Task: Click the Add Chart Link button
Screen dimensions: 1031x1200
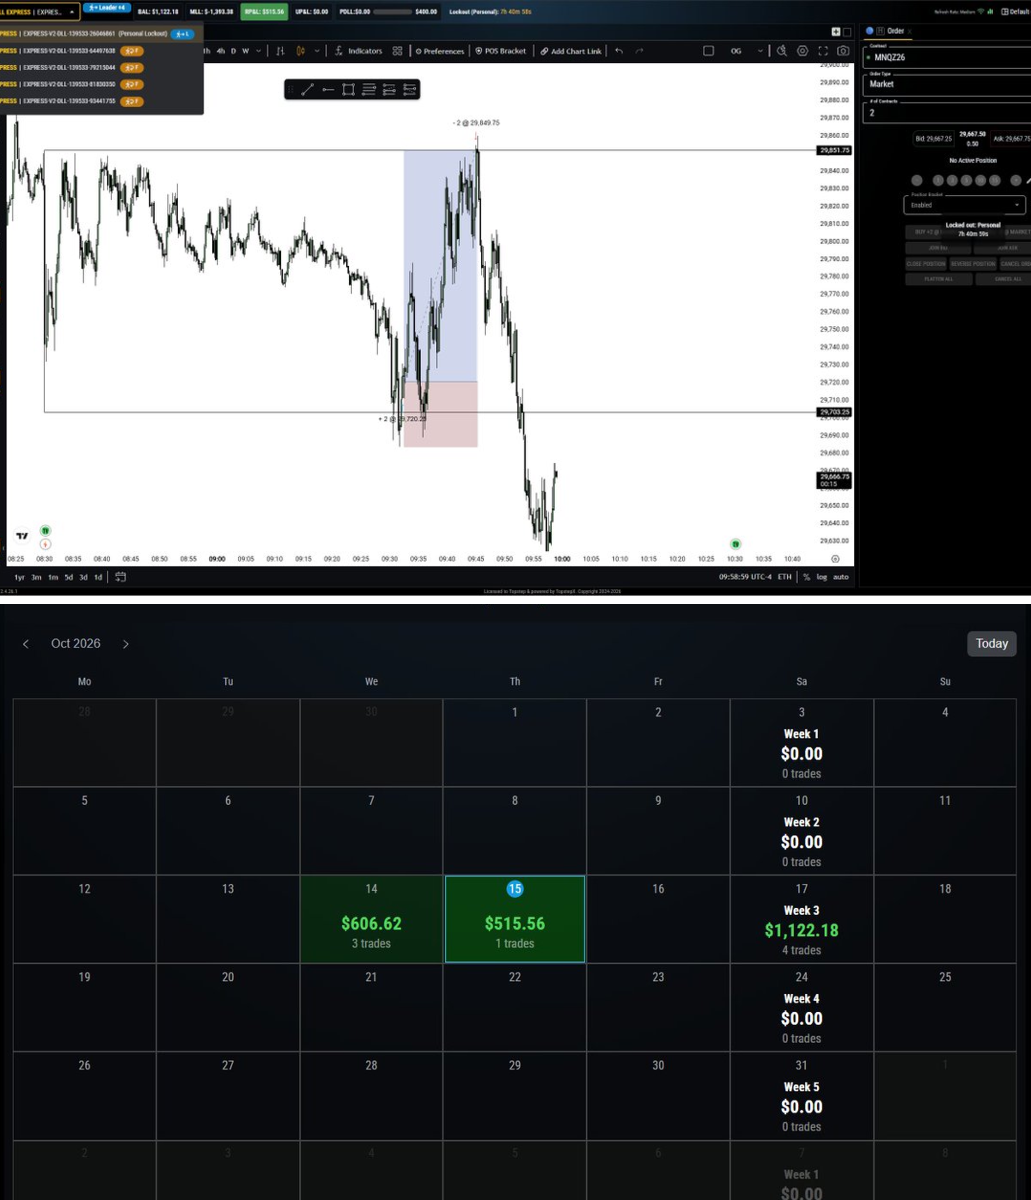Action: click(571, 51)
